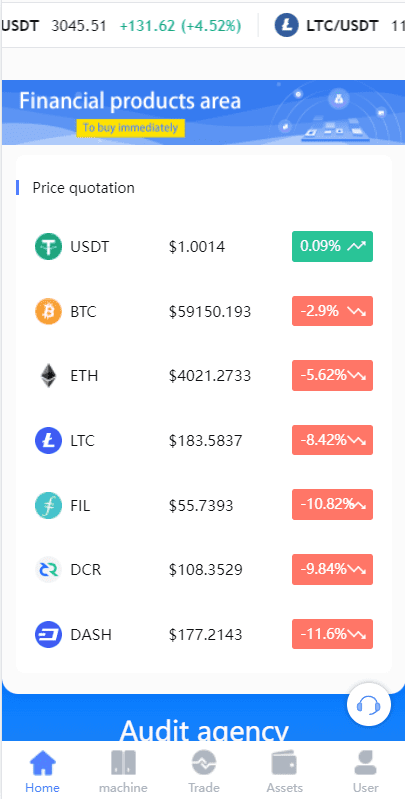Open the machine tab
Image resolution: width=405 pixels, height=799 pixels.
123,770
